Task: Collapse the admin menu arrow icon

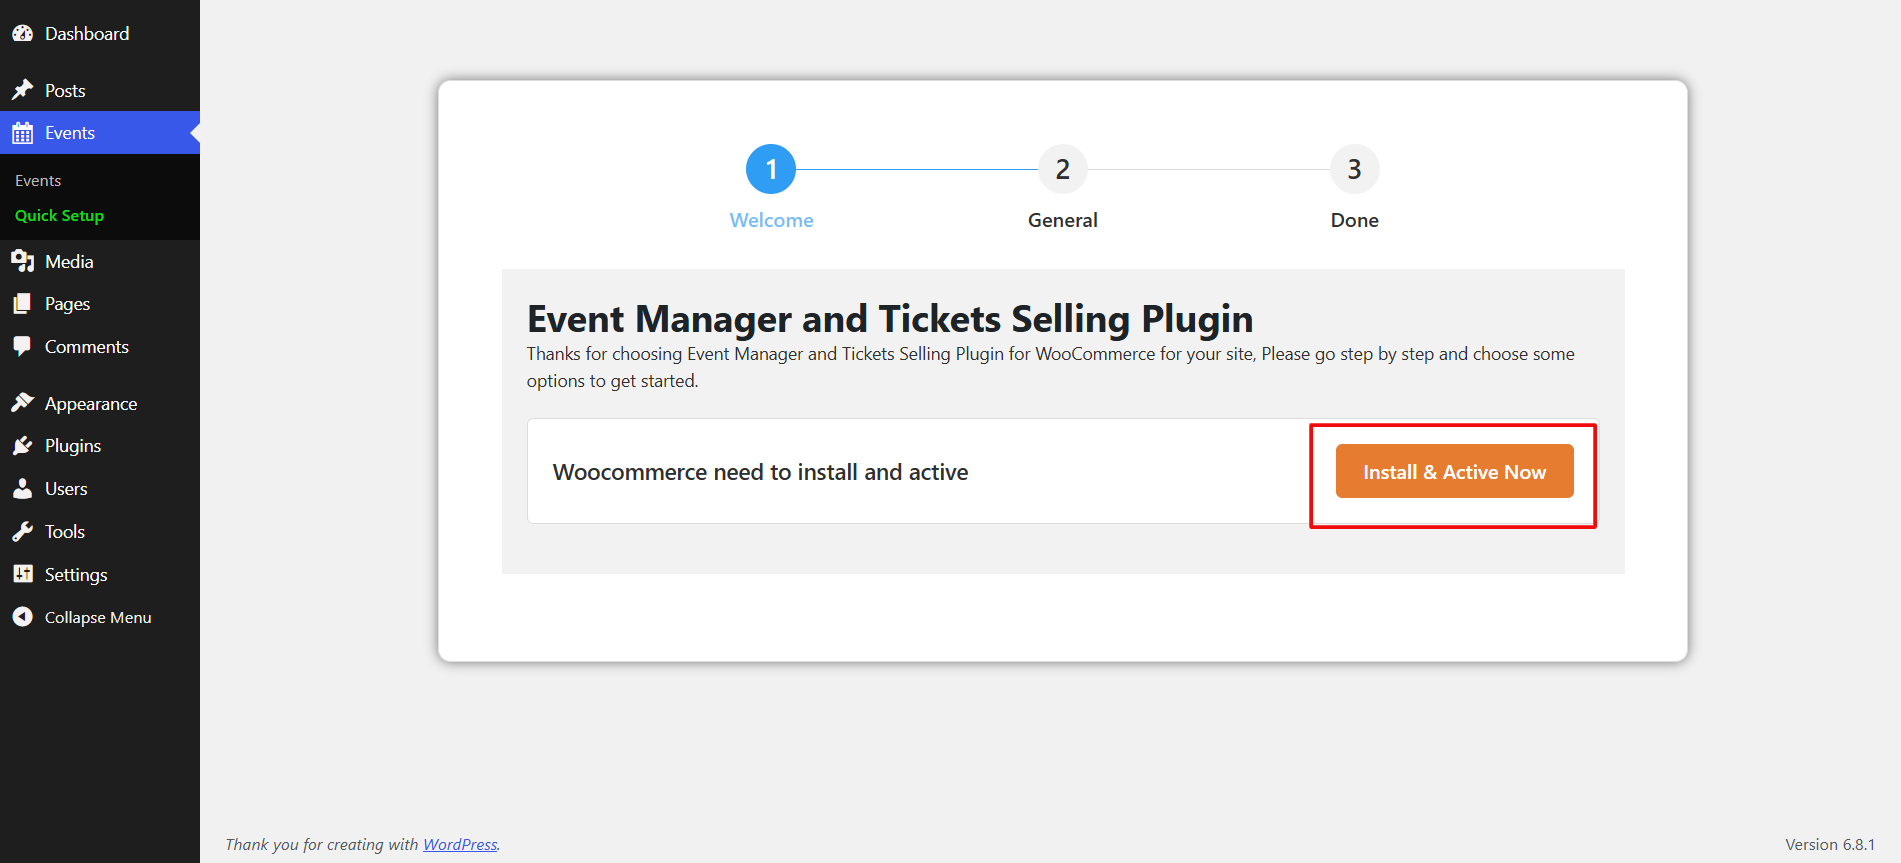Action: [22, 617]
